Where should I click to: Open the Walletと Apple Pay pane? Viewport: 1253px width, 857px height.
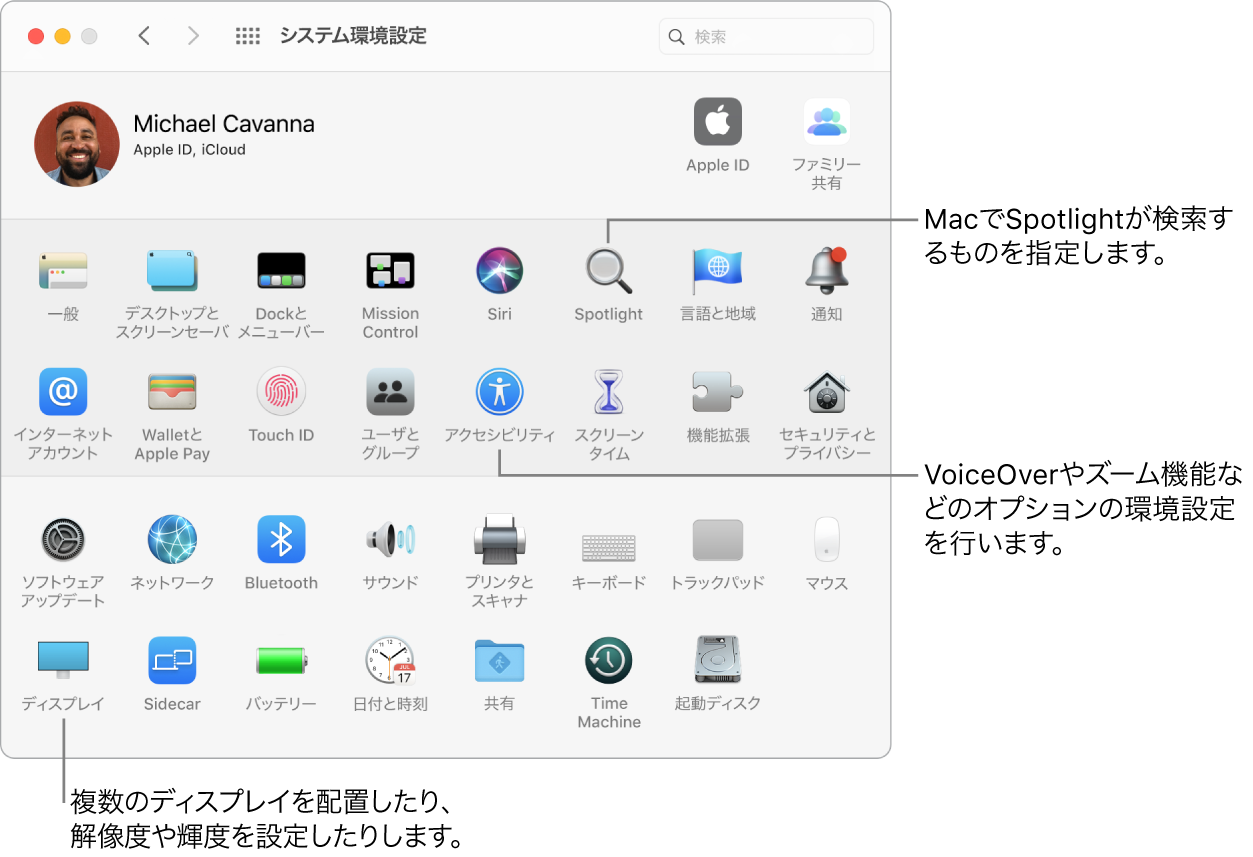pos(172,392)
